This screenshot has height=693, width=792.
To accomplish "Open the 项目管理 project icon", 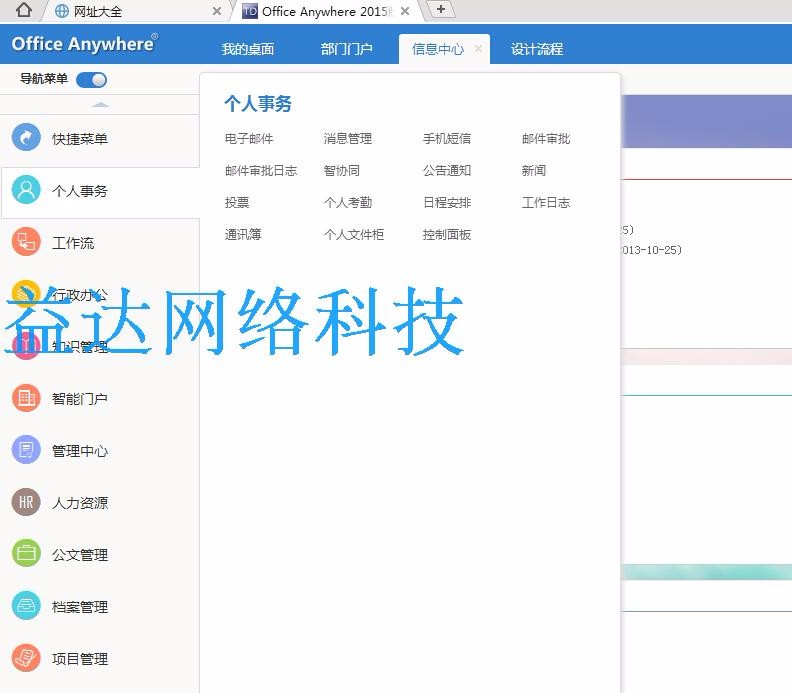I will 26,658.
